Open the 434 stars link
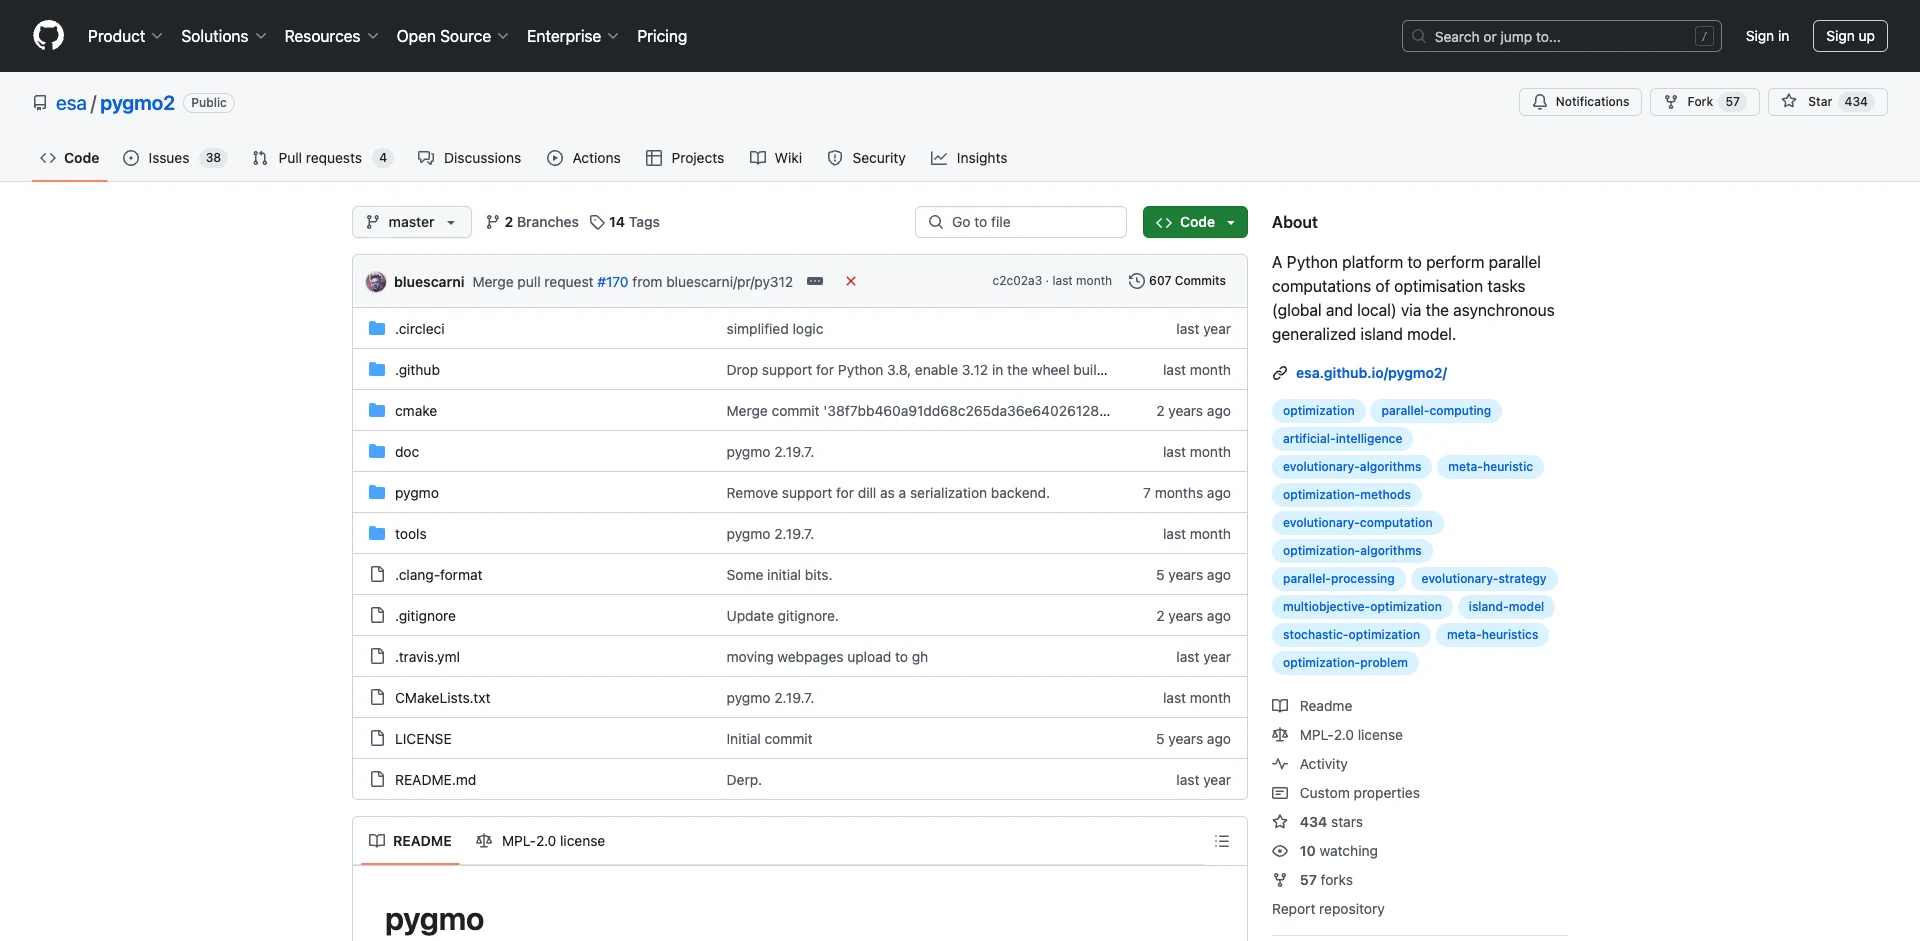The width and height of the screenshot is (1920, 941). click(1331, 822)
